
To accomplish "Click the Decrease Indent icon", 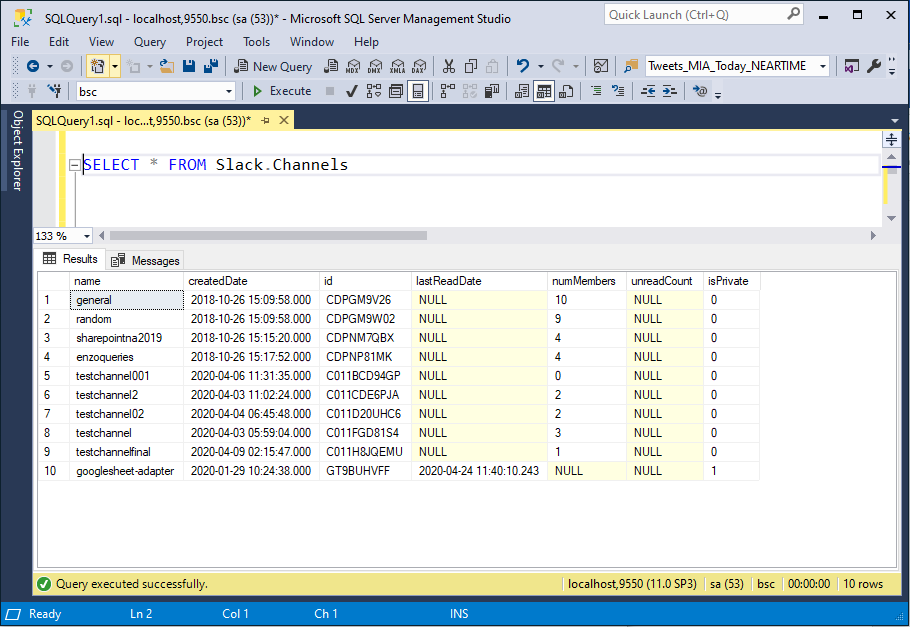I will pyautogui.click(x=648, y=91).
